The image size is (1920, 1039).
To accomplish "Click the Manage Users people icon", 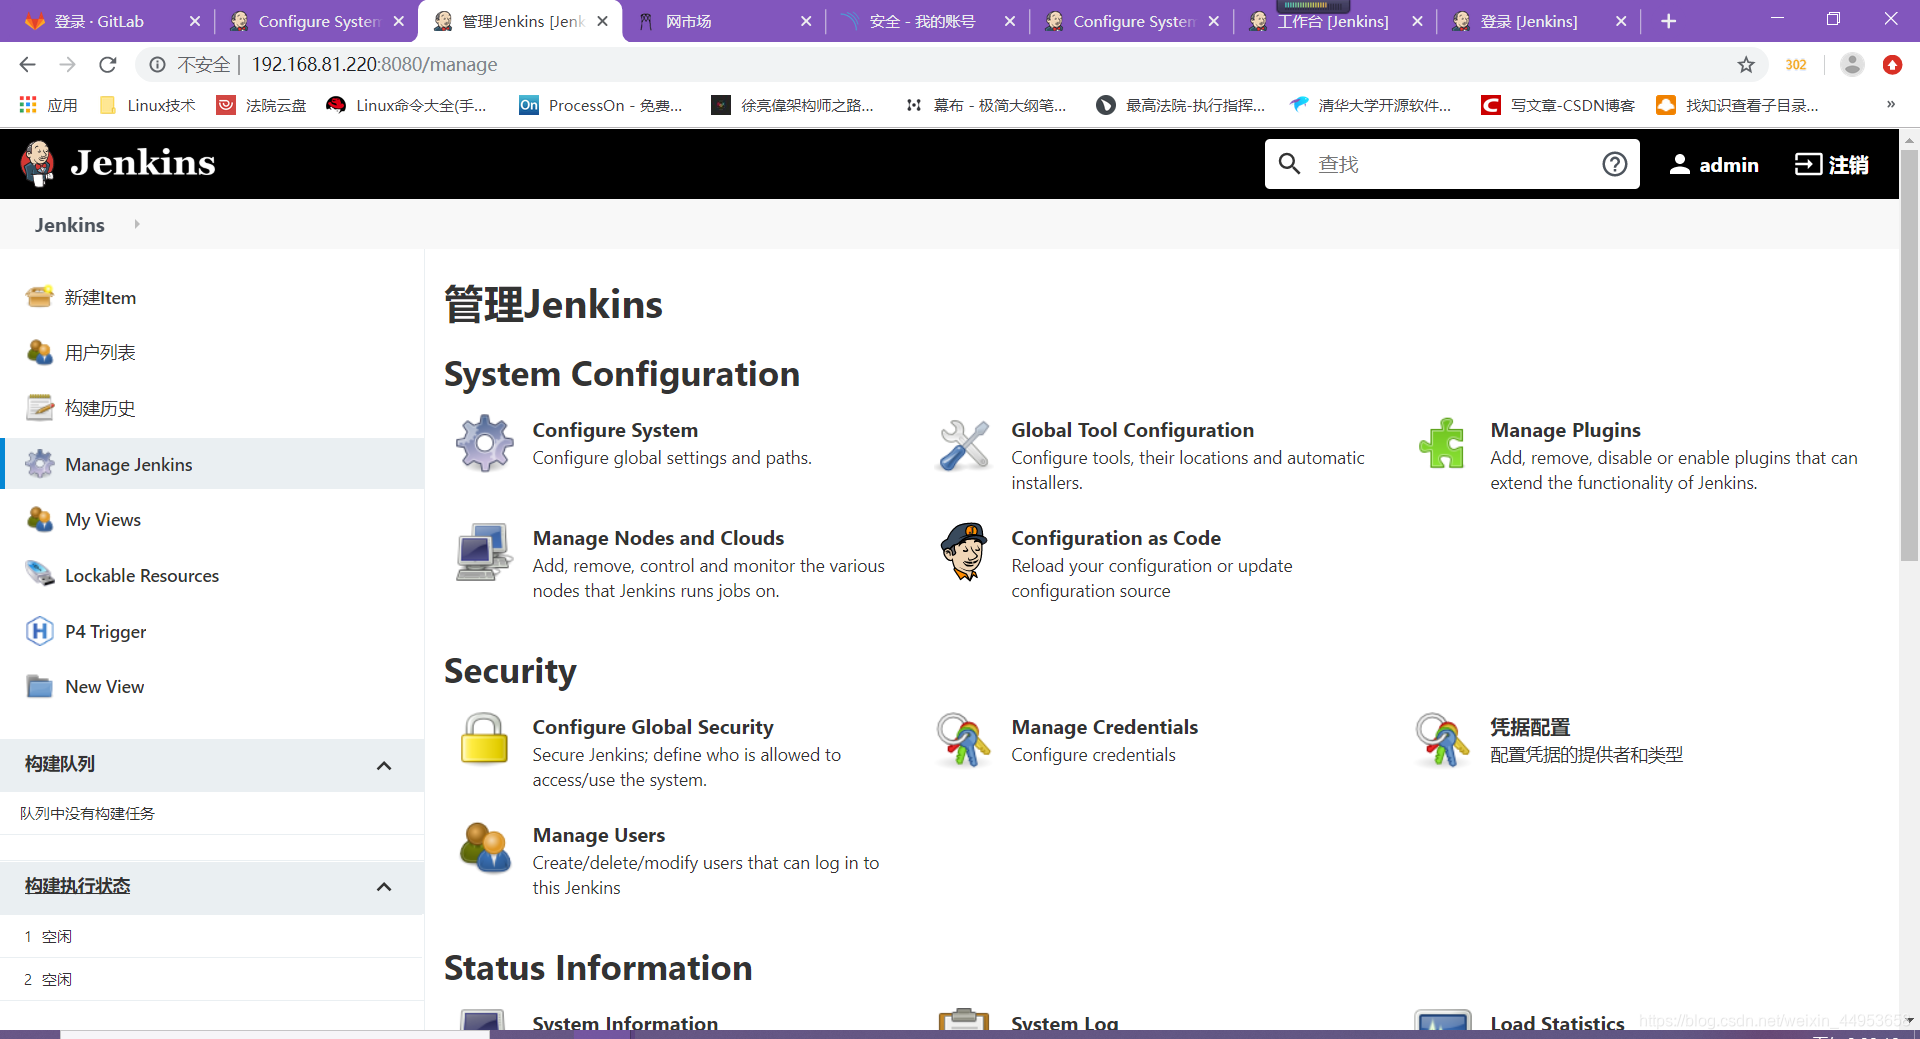I will (485, 847).
